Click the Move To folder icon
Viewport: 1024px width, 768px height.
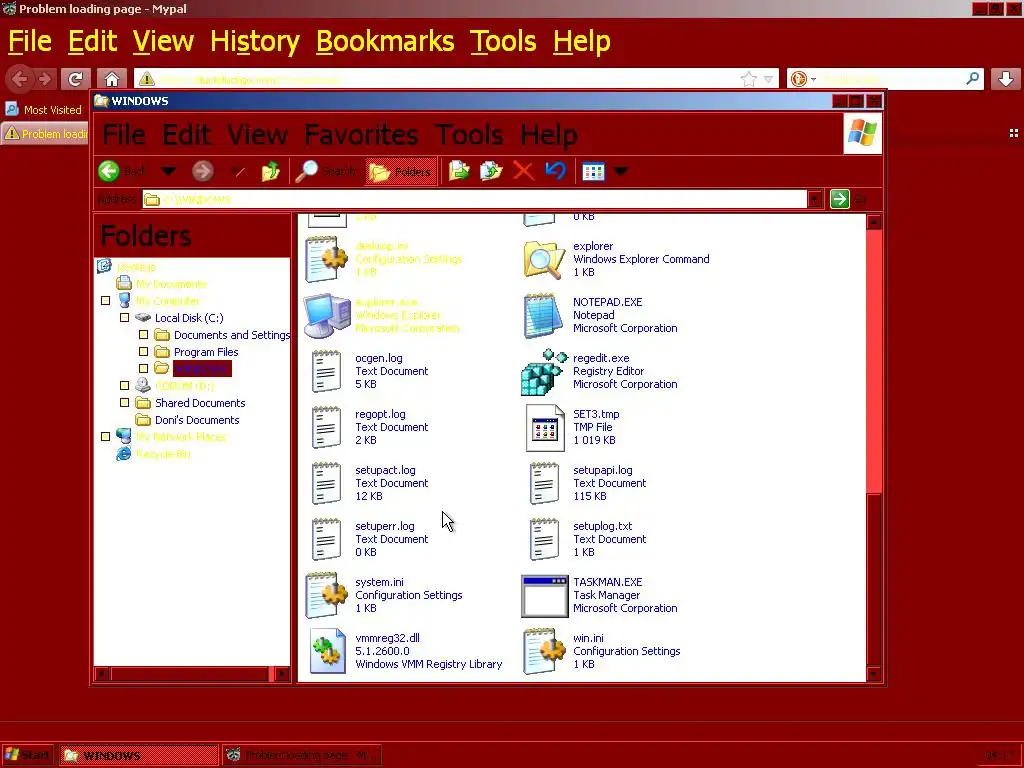459,171
